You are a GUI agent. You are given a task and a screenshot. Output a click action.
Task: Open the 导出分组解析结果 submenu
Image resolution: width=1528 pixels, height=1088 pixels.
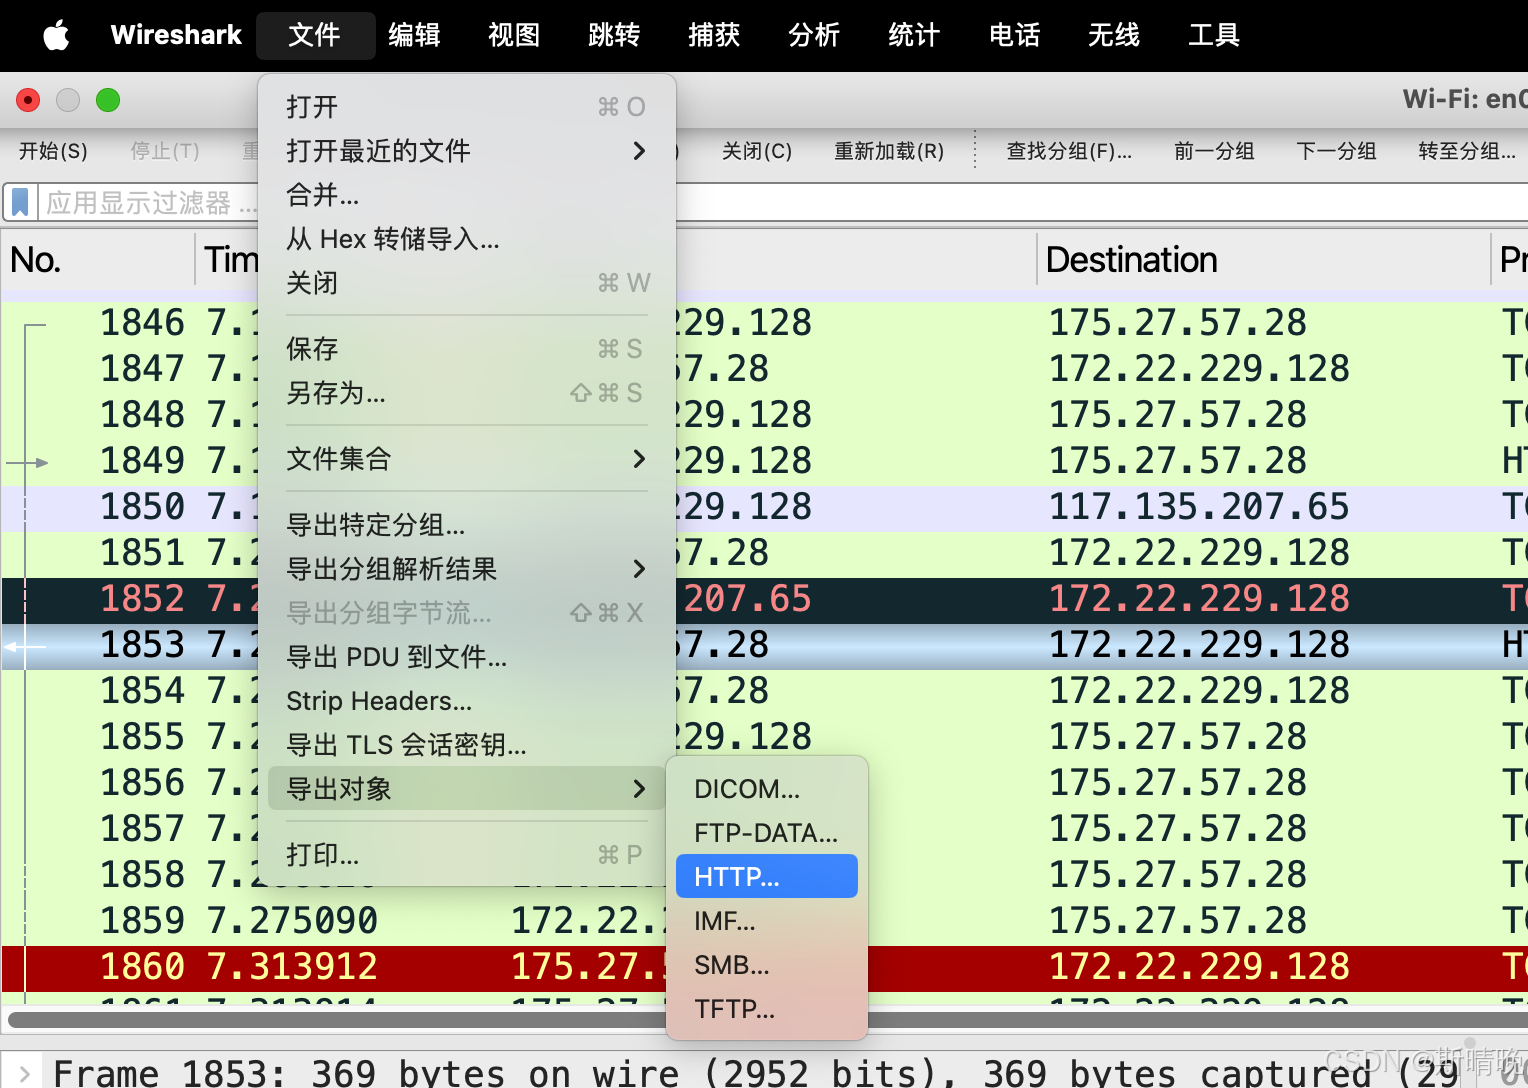point(467,569)
